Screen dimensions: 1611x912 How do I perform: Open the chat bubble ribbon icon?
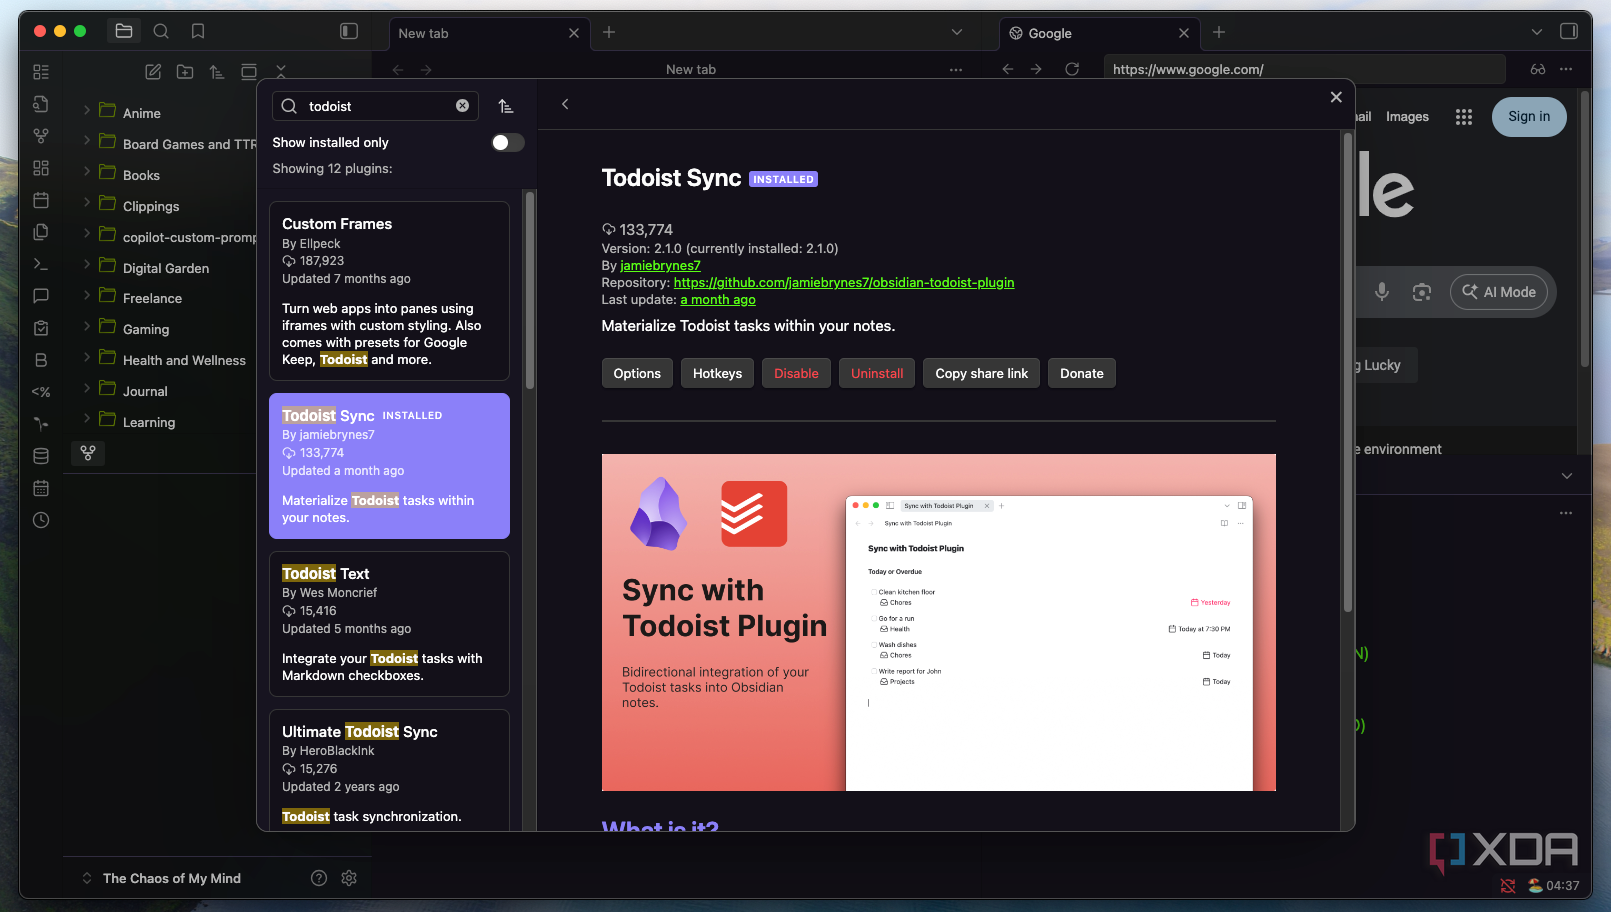click(x=41, y=296)
